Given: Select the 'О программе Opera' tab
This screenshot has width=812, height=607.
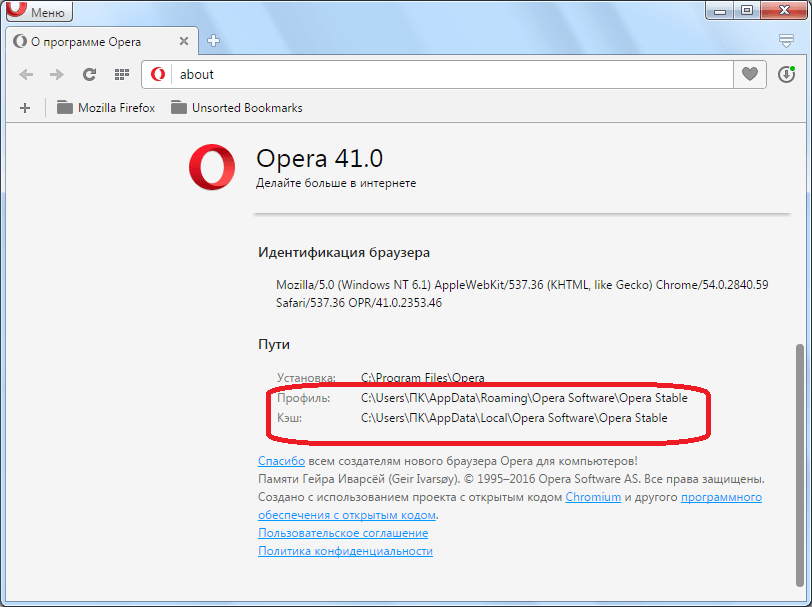Looking at the screenshot, I should coord(90,42).
